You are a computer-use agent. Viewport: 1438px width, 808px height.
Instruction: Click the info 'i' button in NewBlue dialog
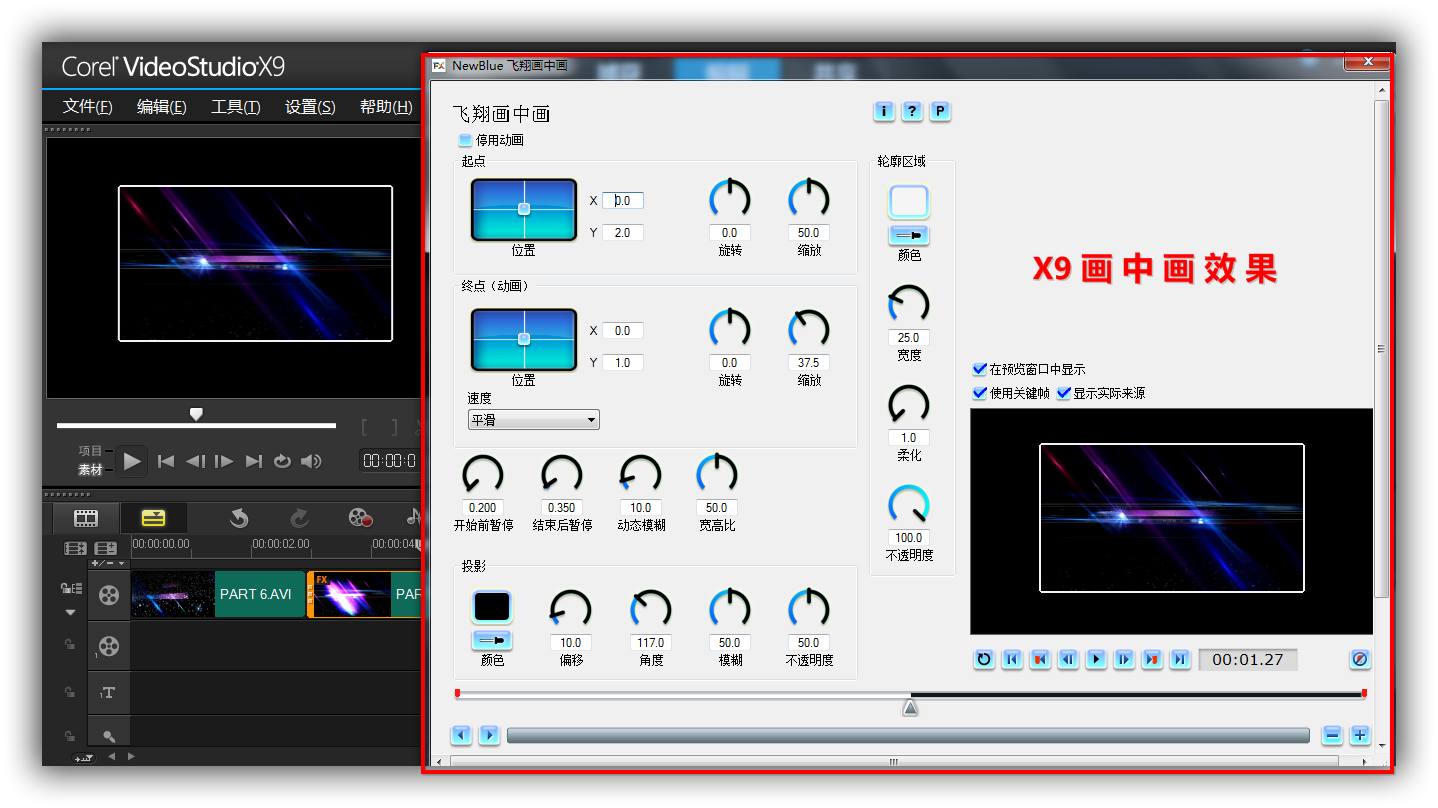(x=884, y=111)
